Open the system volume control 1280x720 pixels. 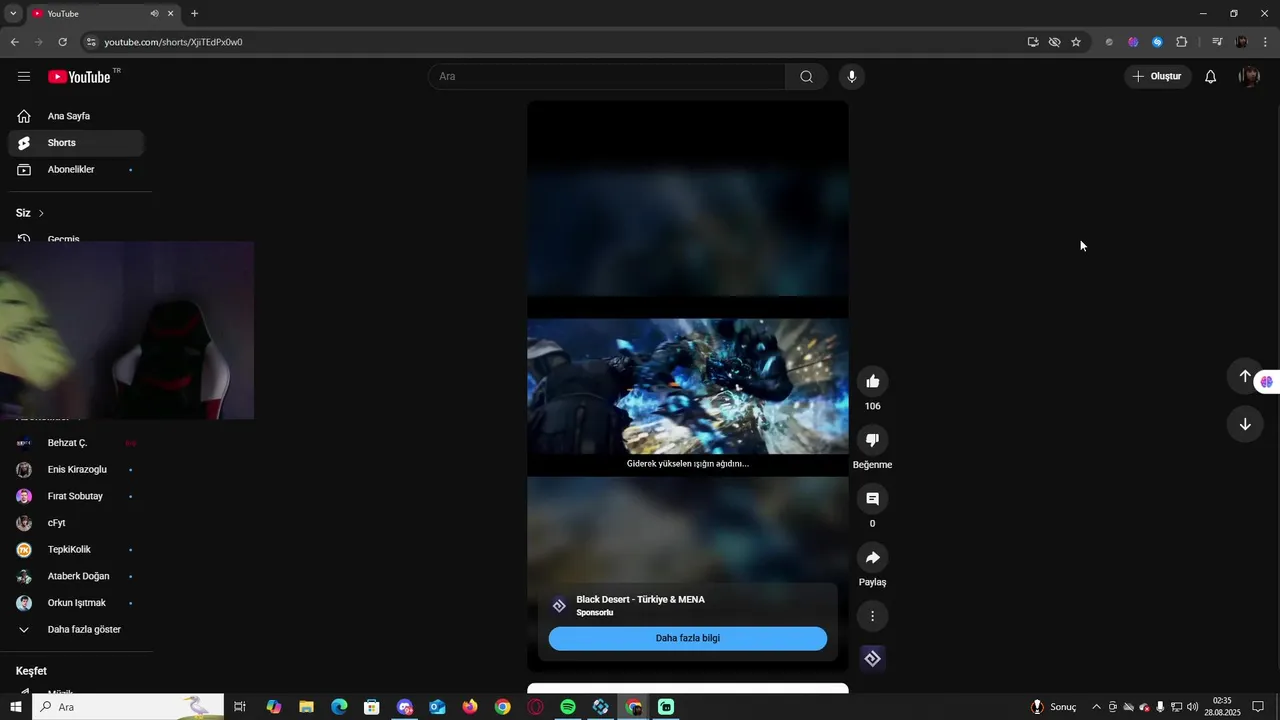(x=1192, y=707)
